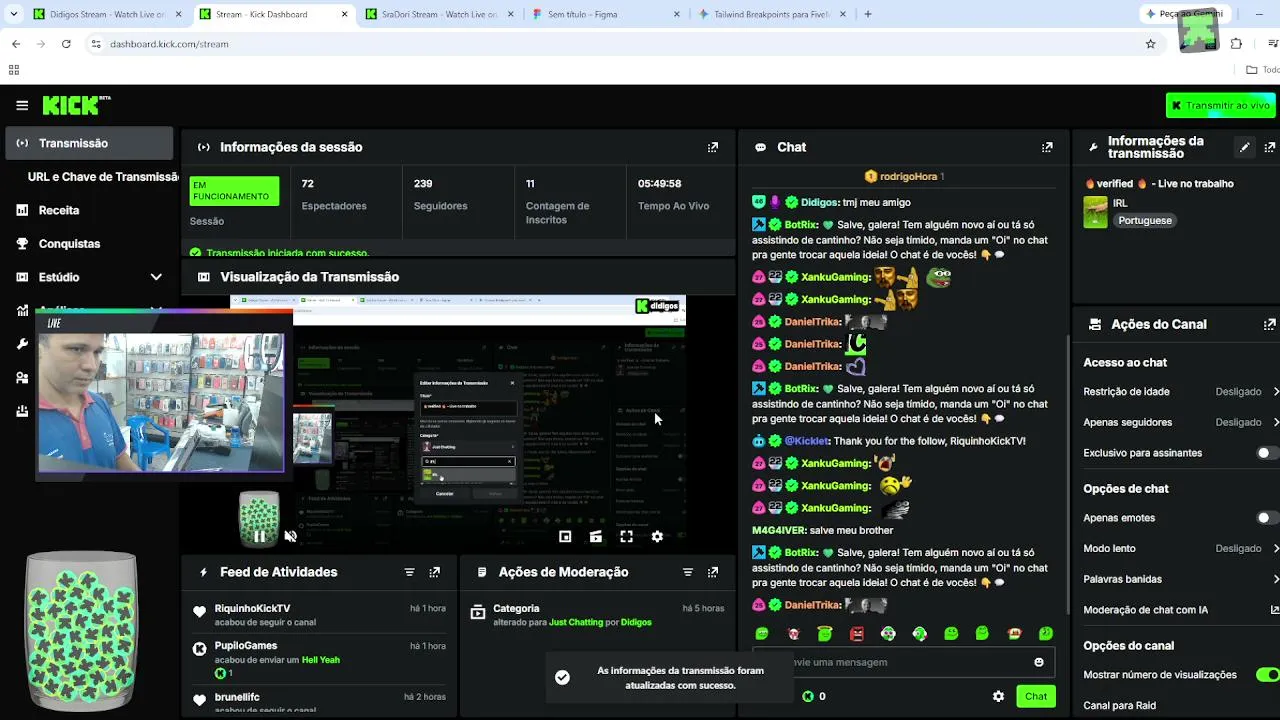Open the emoji picker in the message box
Viewport: 1280px width, 720px height.
pos(1039,662)
